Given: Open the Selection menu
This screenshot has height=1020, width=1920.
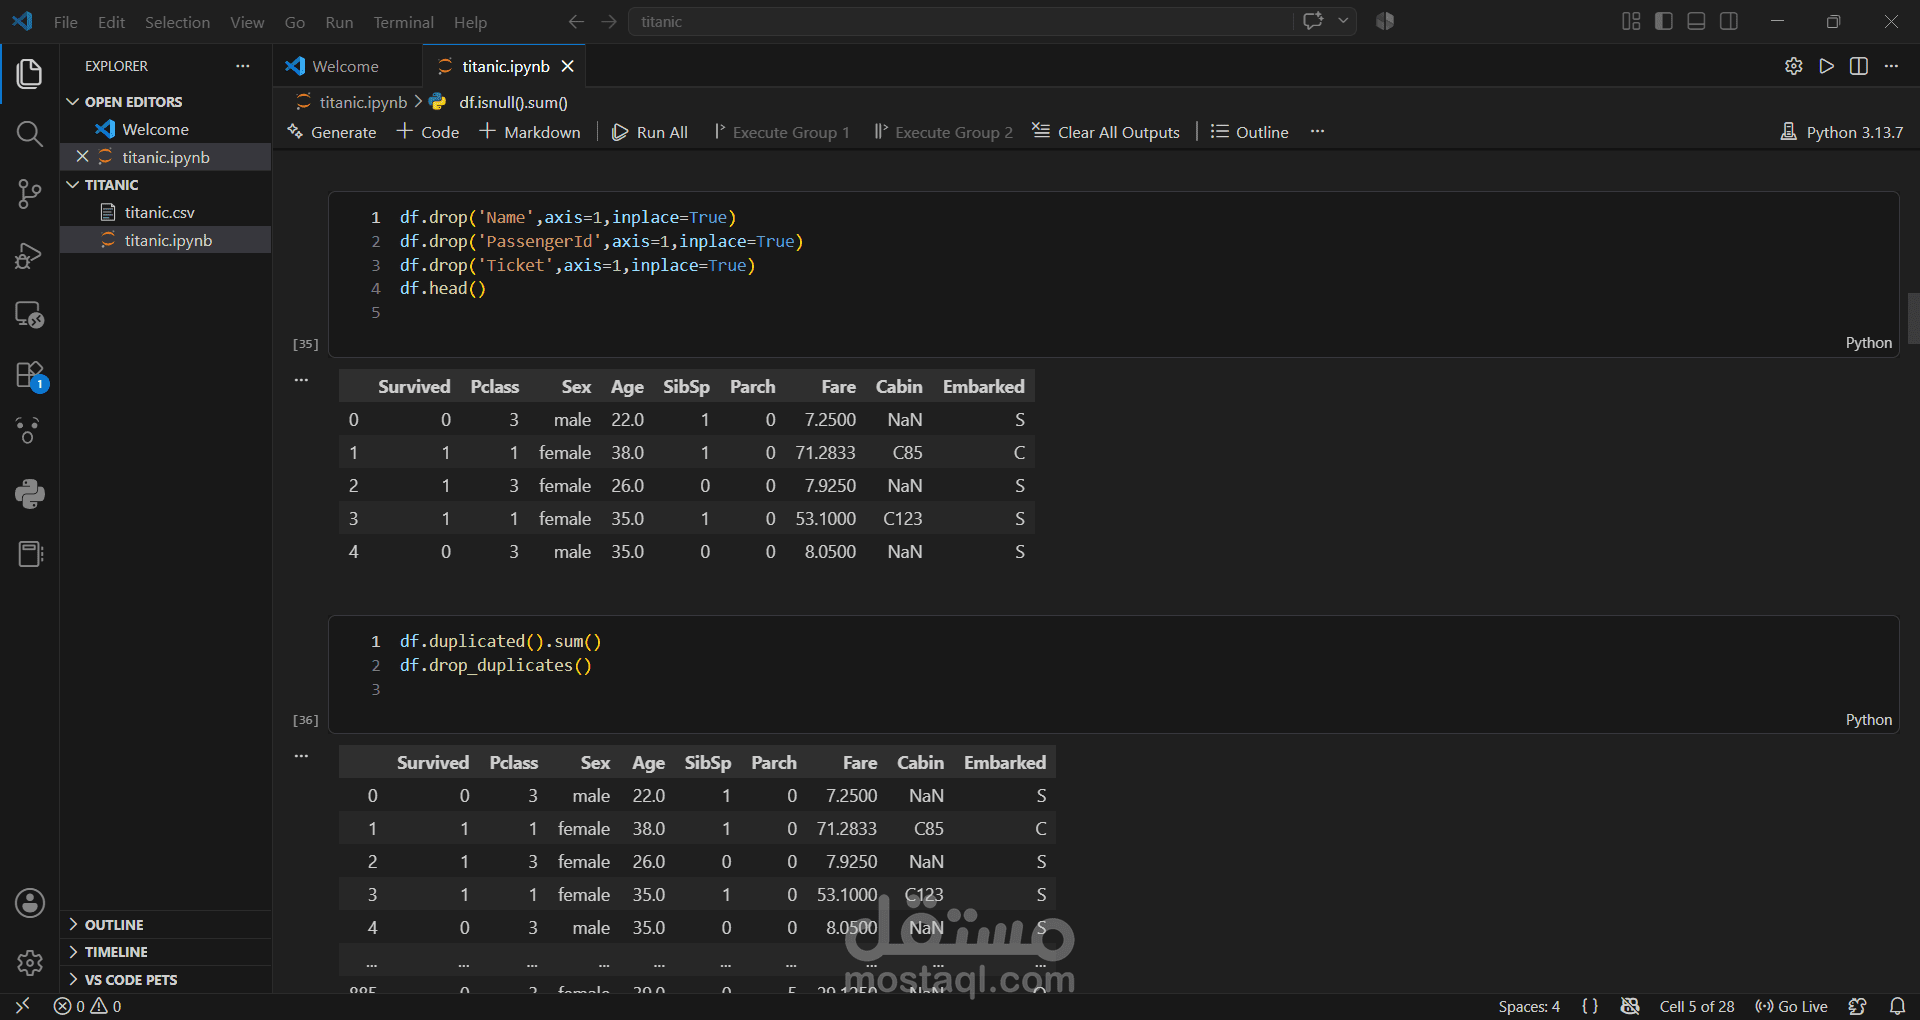Looking at the screenshot, I should 177,22.
